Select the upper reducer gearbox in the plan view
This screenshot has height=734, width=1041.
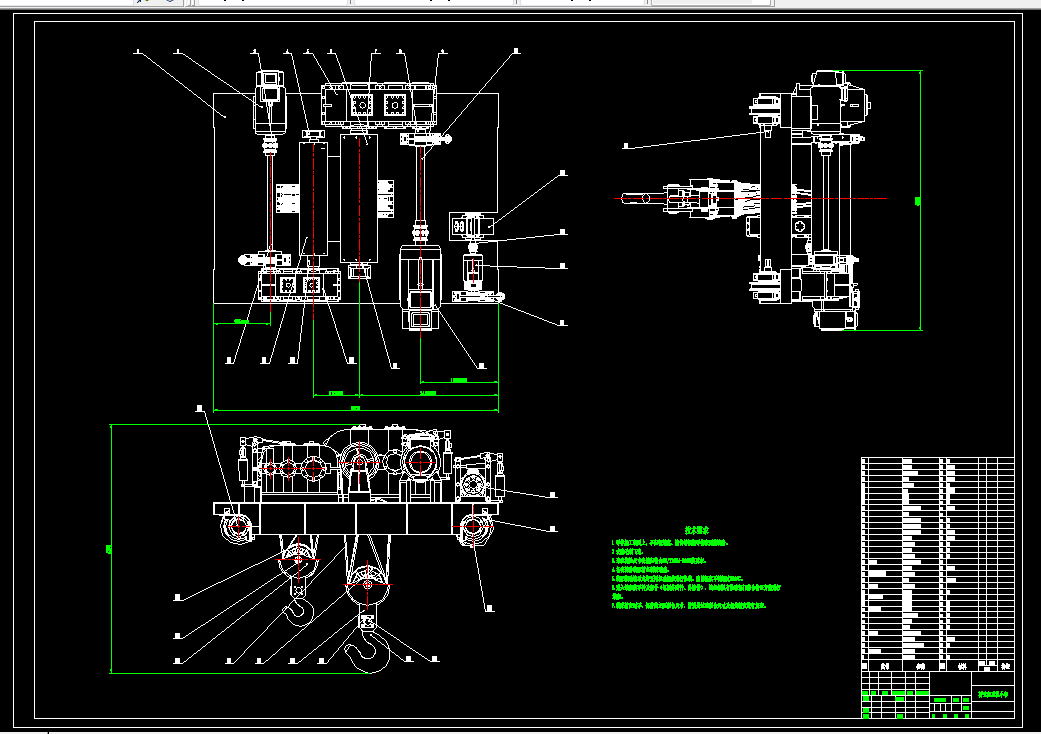click(378, 105)
